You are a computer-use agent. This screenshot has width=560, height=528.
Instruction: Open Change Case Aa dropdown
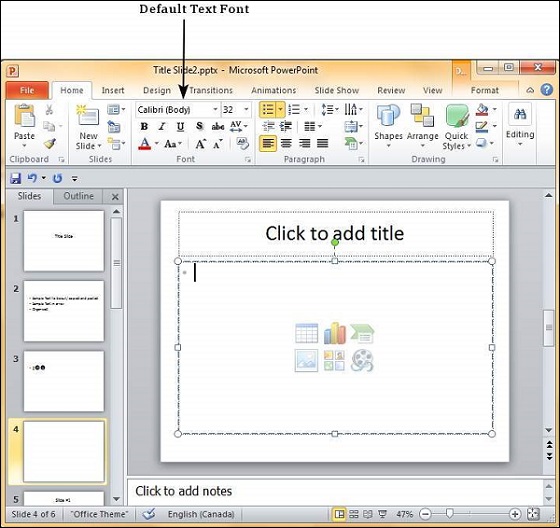point(173,144)
